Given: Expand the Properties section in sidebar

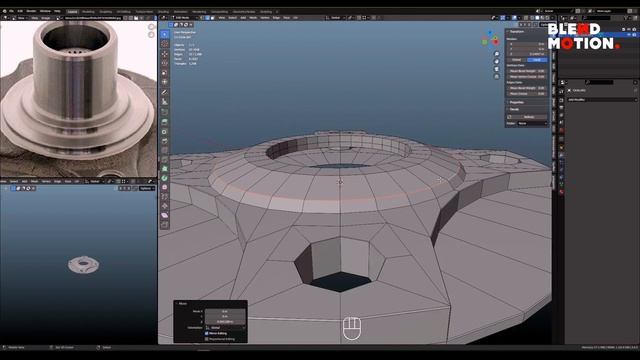Looking at the screenshot, I should (x=515, y=102).
